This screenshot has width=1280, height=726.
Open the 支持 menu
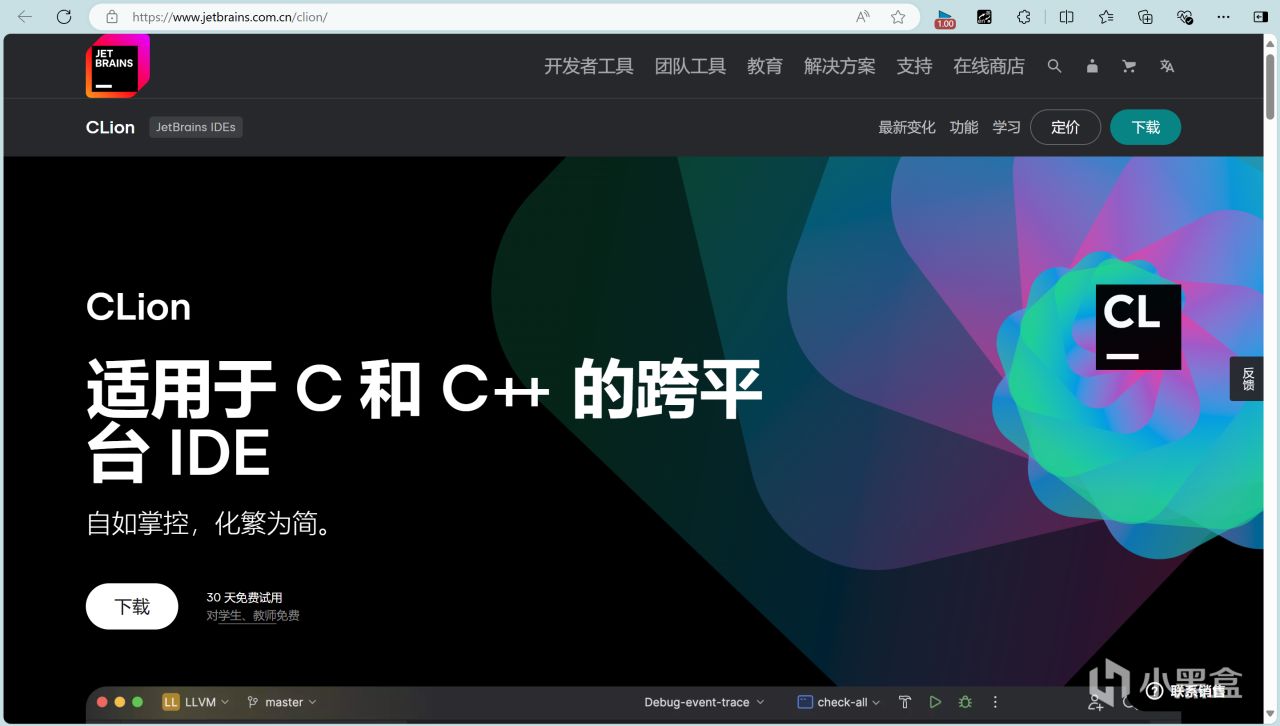914,66
